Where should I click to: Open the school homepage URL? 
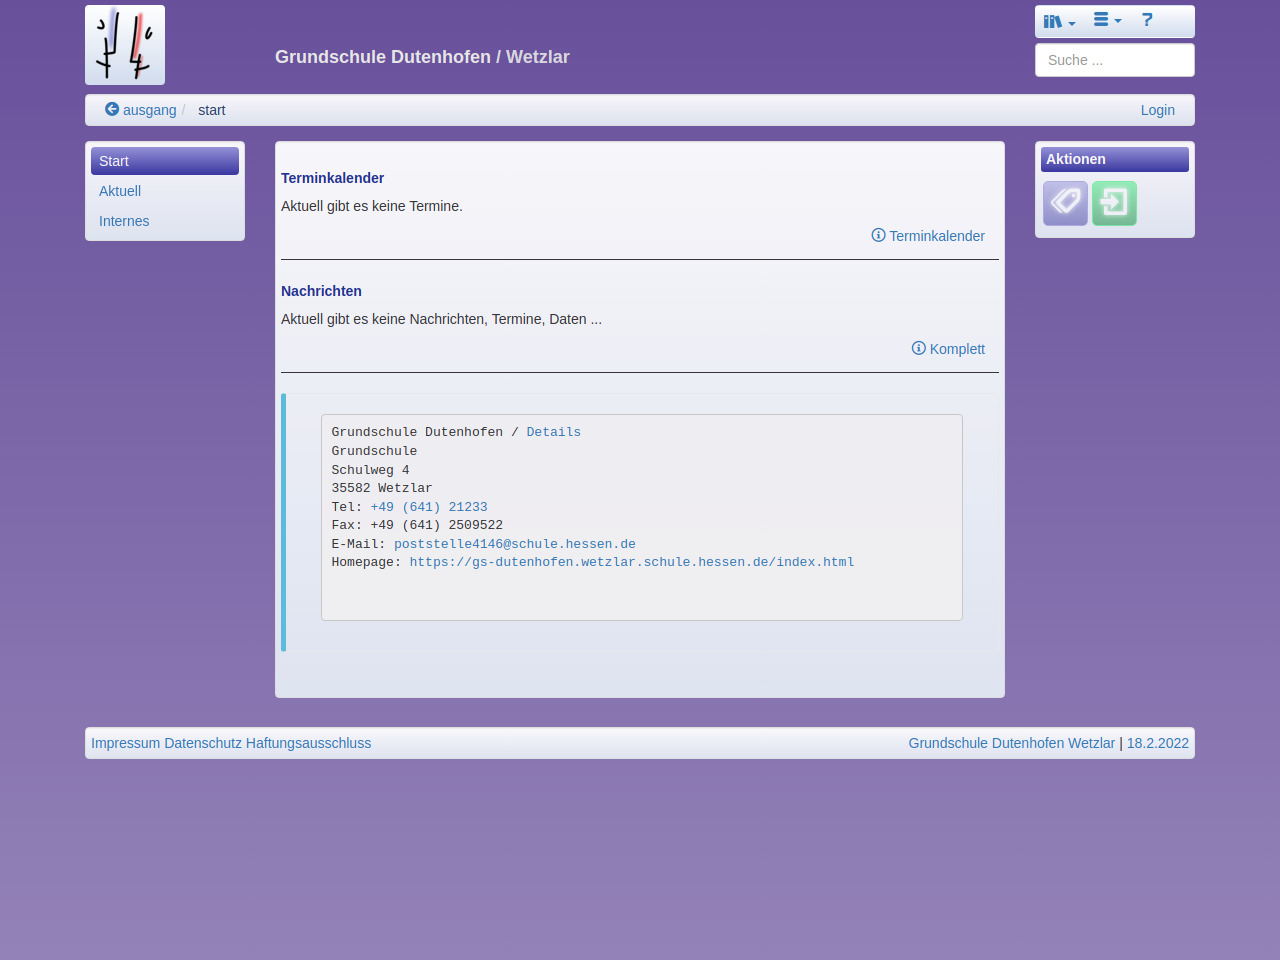click(x=631, y=562)
